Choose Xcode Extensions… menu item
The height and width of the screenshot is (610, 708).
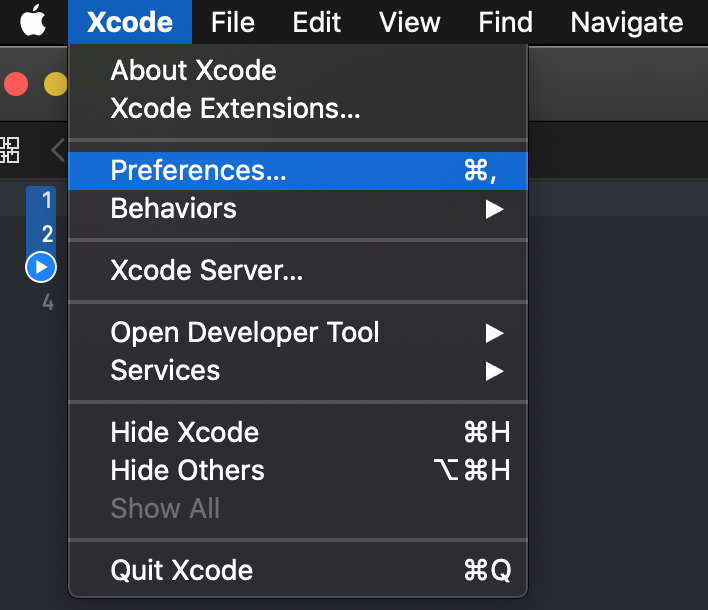tap(235, 108)
